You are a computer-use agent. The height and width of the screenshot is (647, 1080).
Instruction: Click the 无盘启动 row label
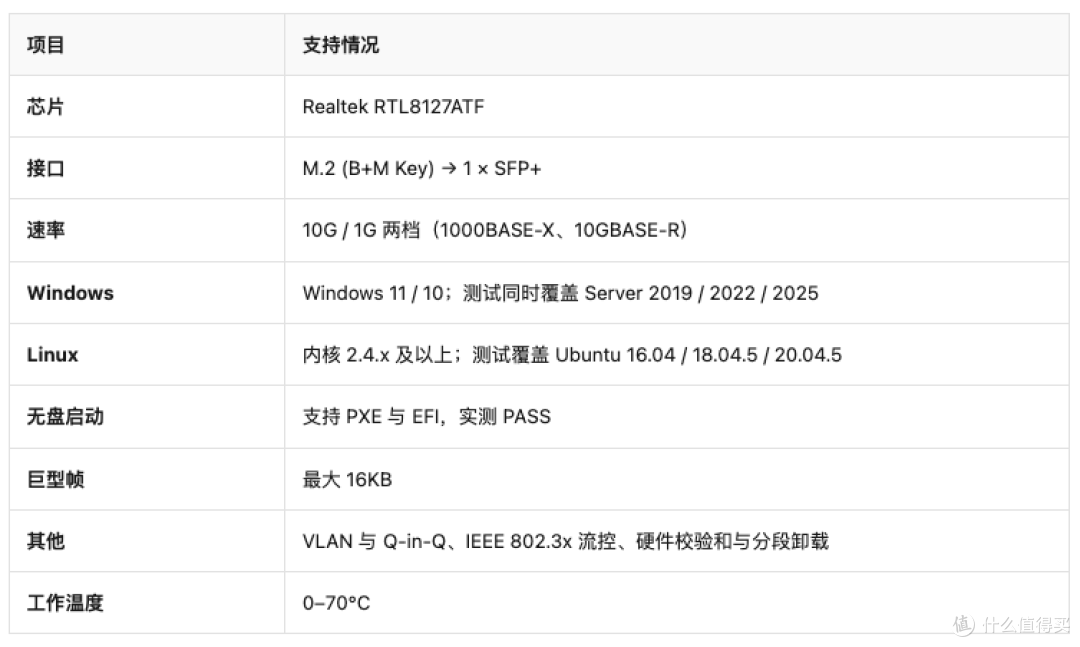(147, 417)
